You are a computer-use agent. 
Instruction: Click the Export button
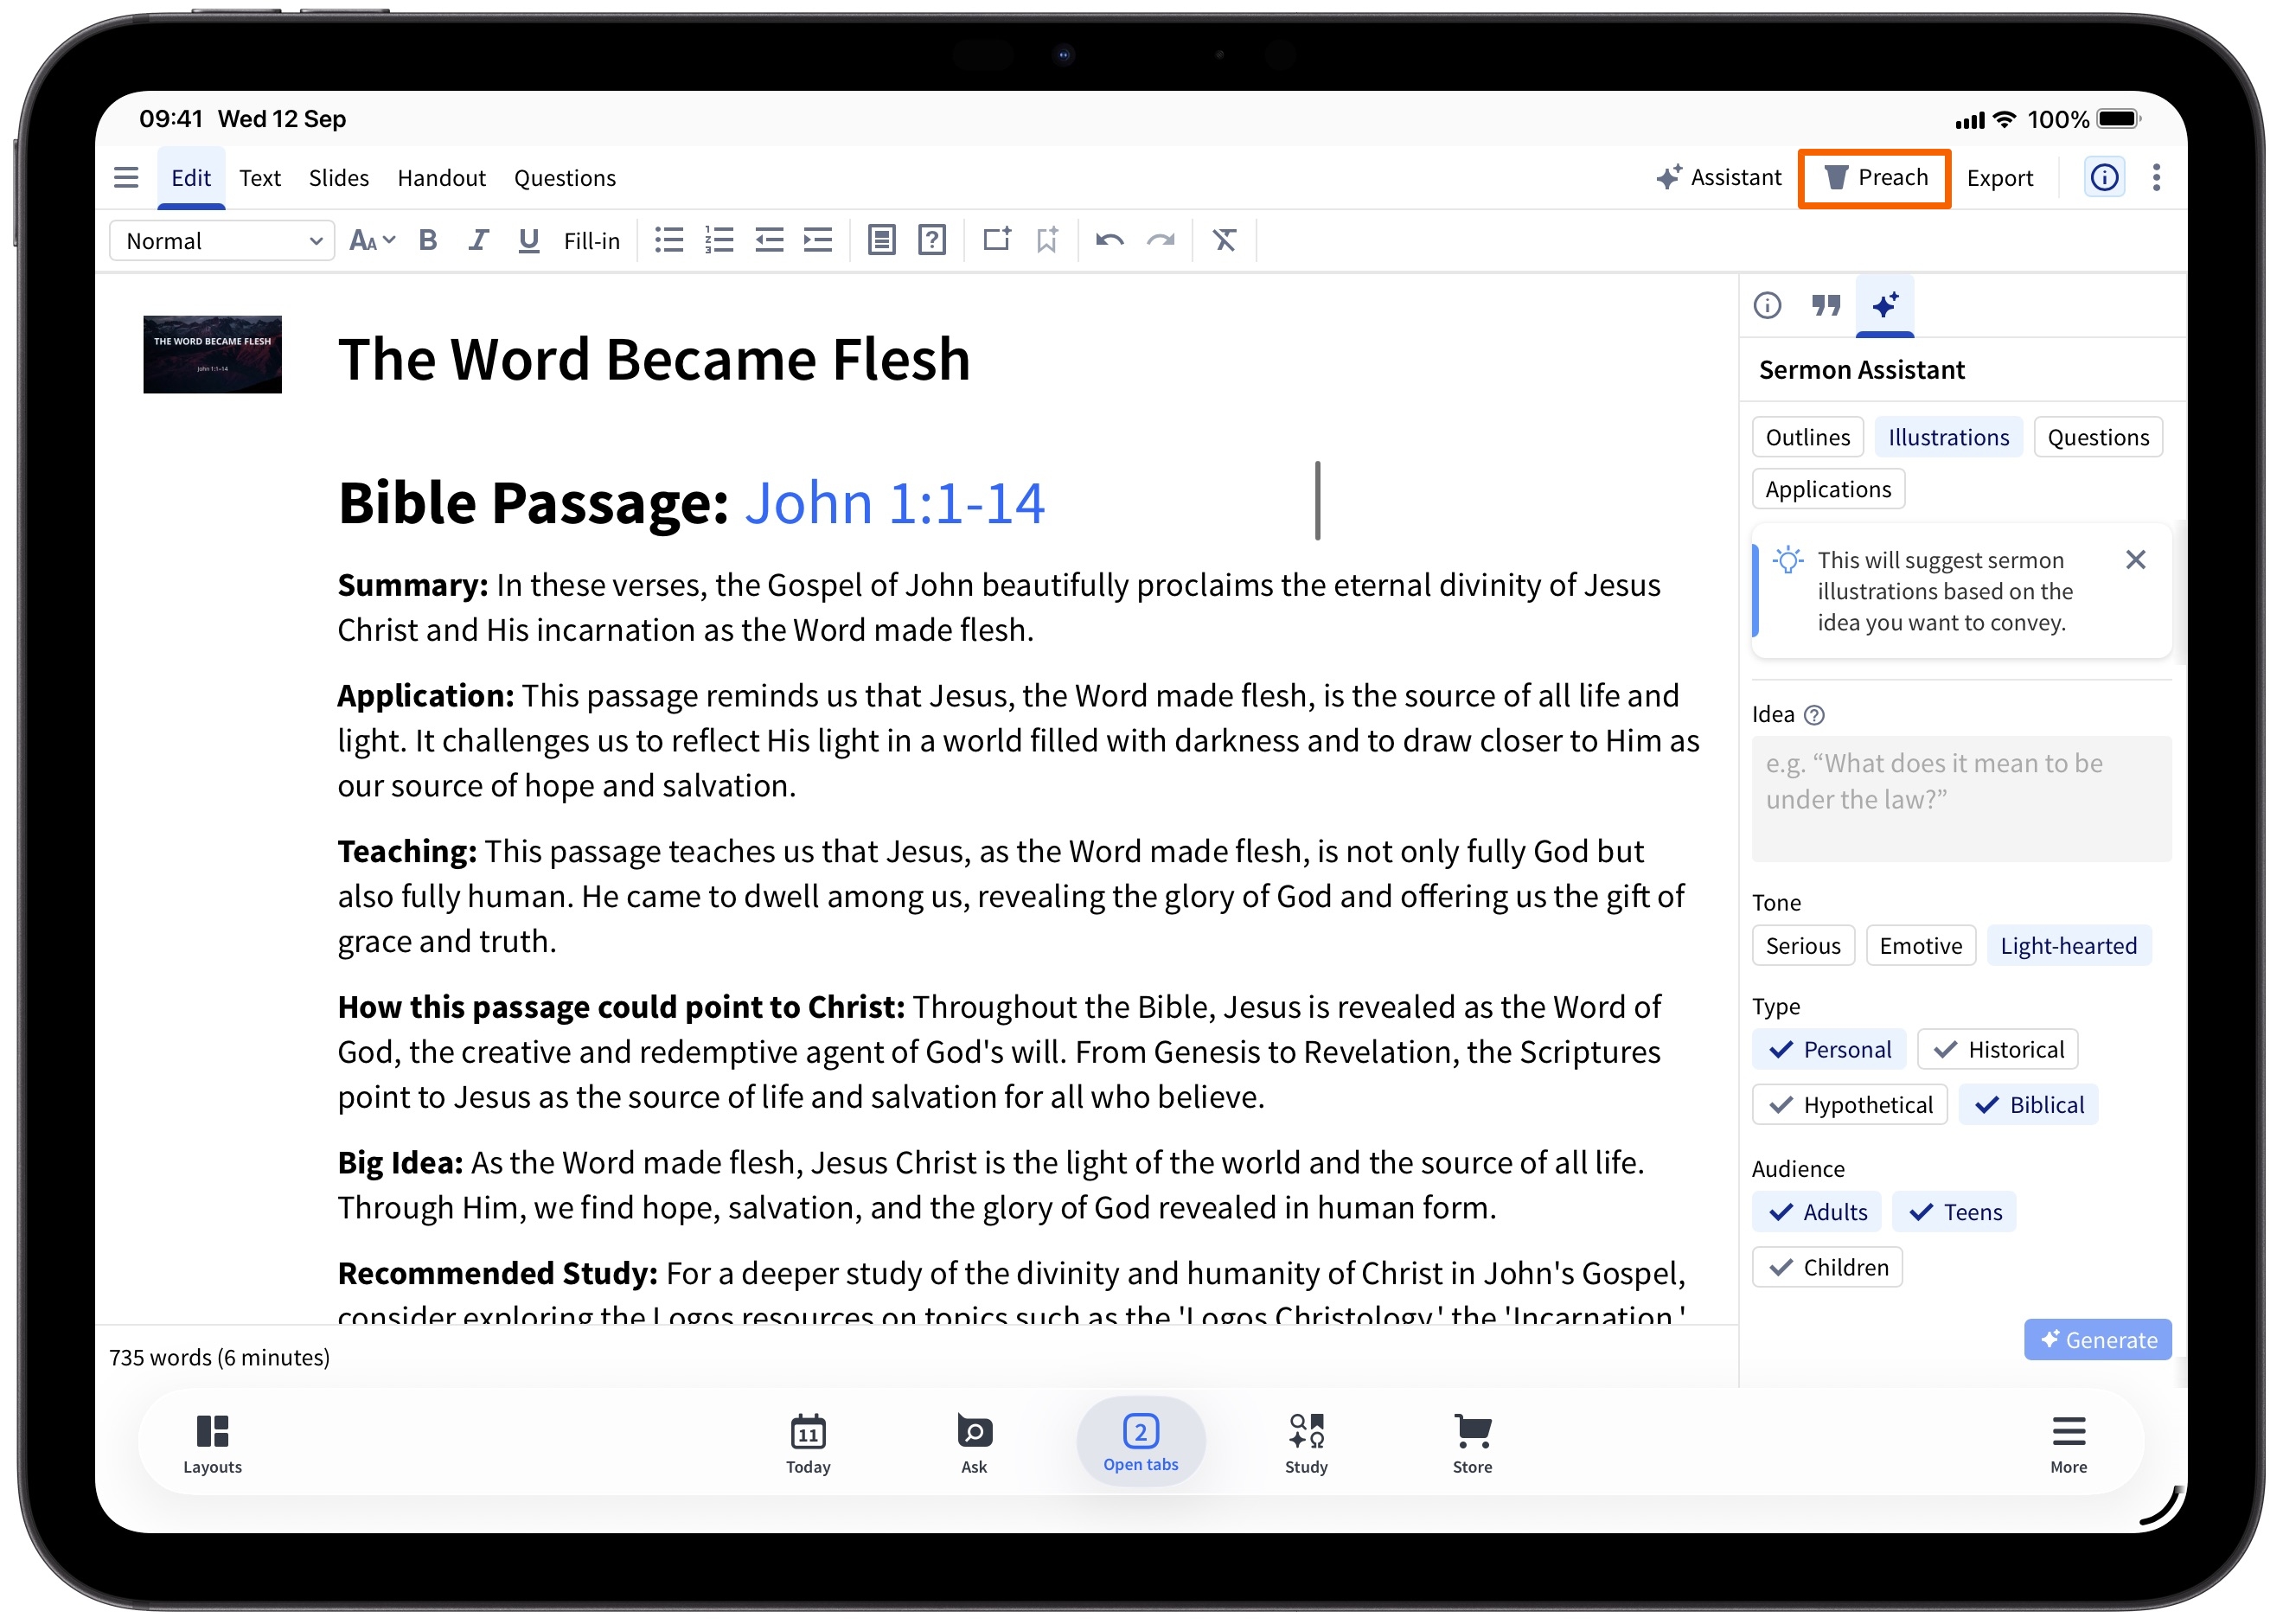tap(2000, 178)
